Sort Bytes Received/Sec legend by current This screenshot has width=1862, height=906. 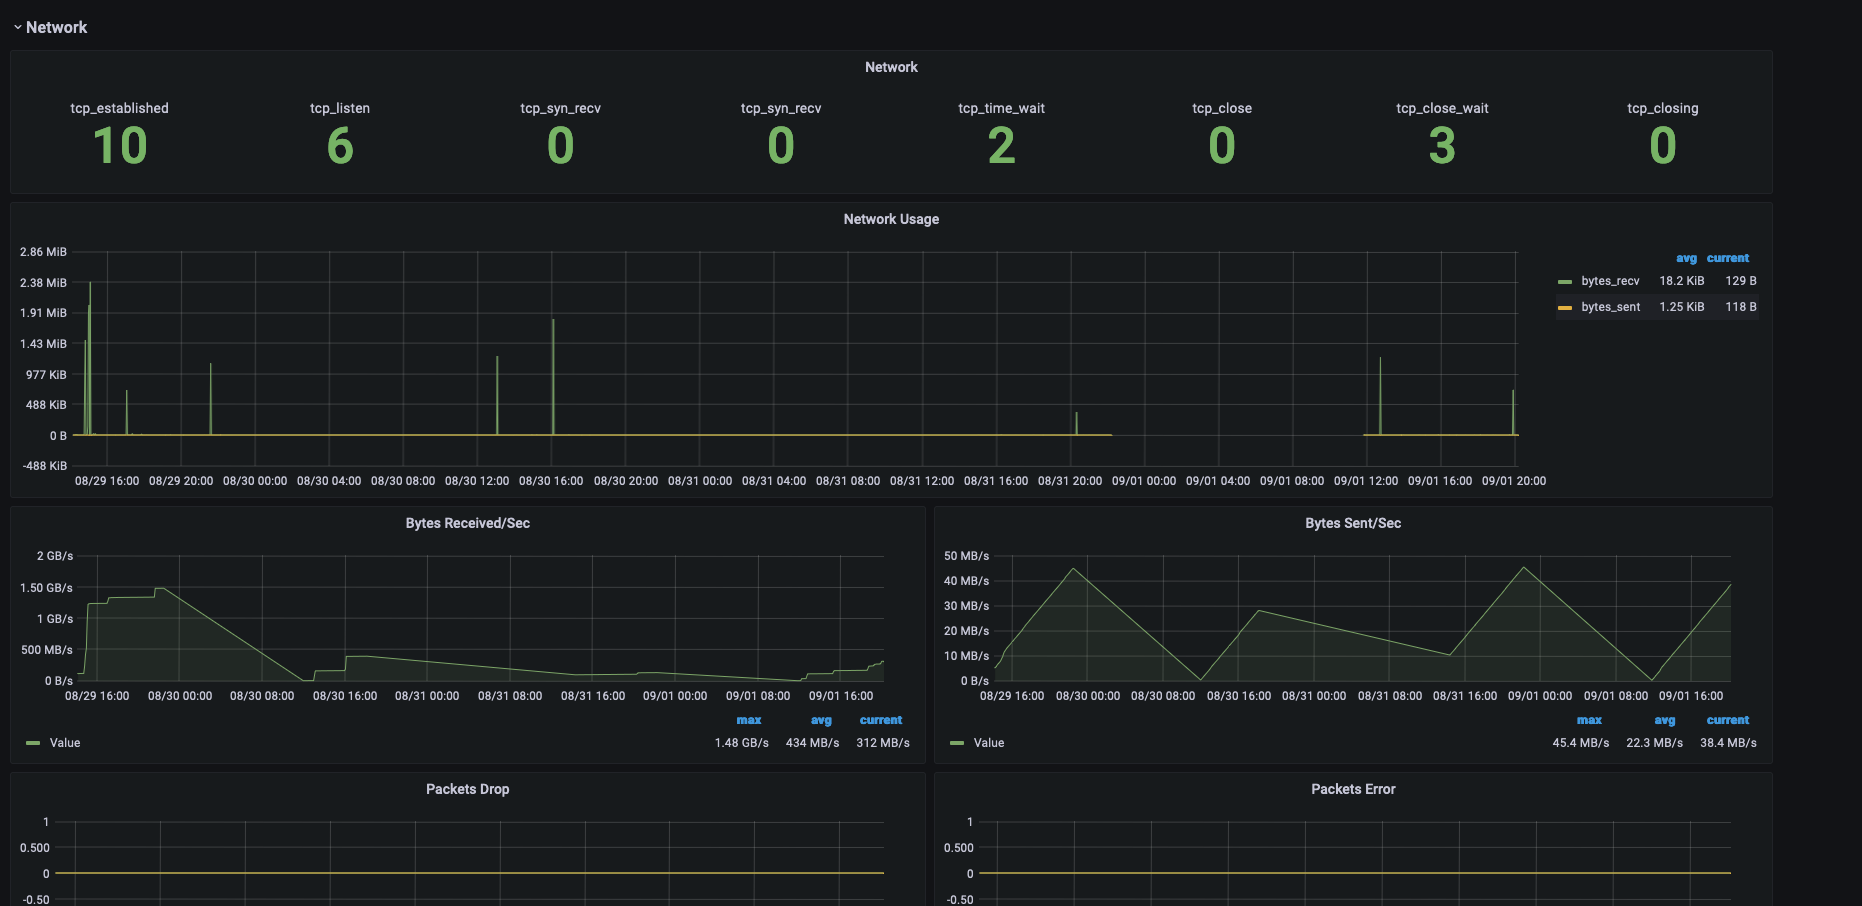(x=881, y=720)
